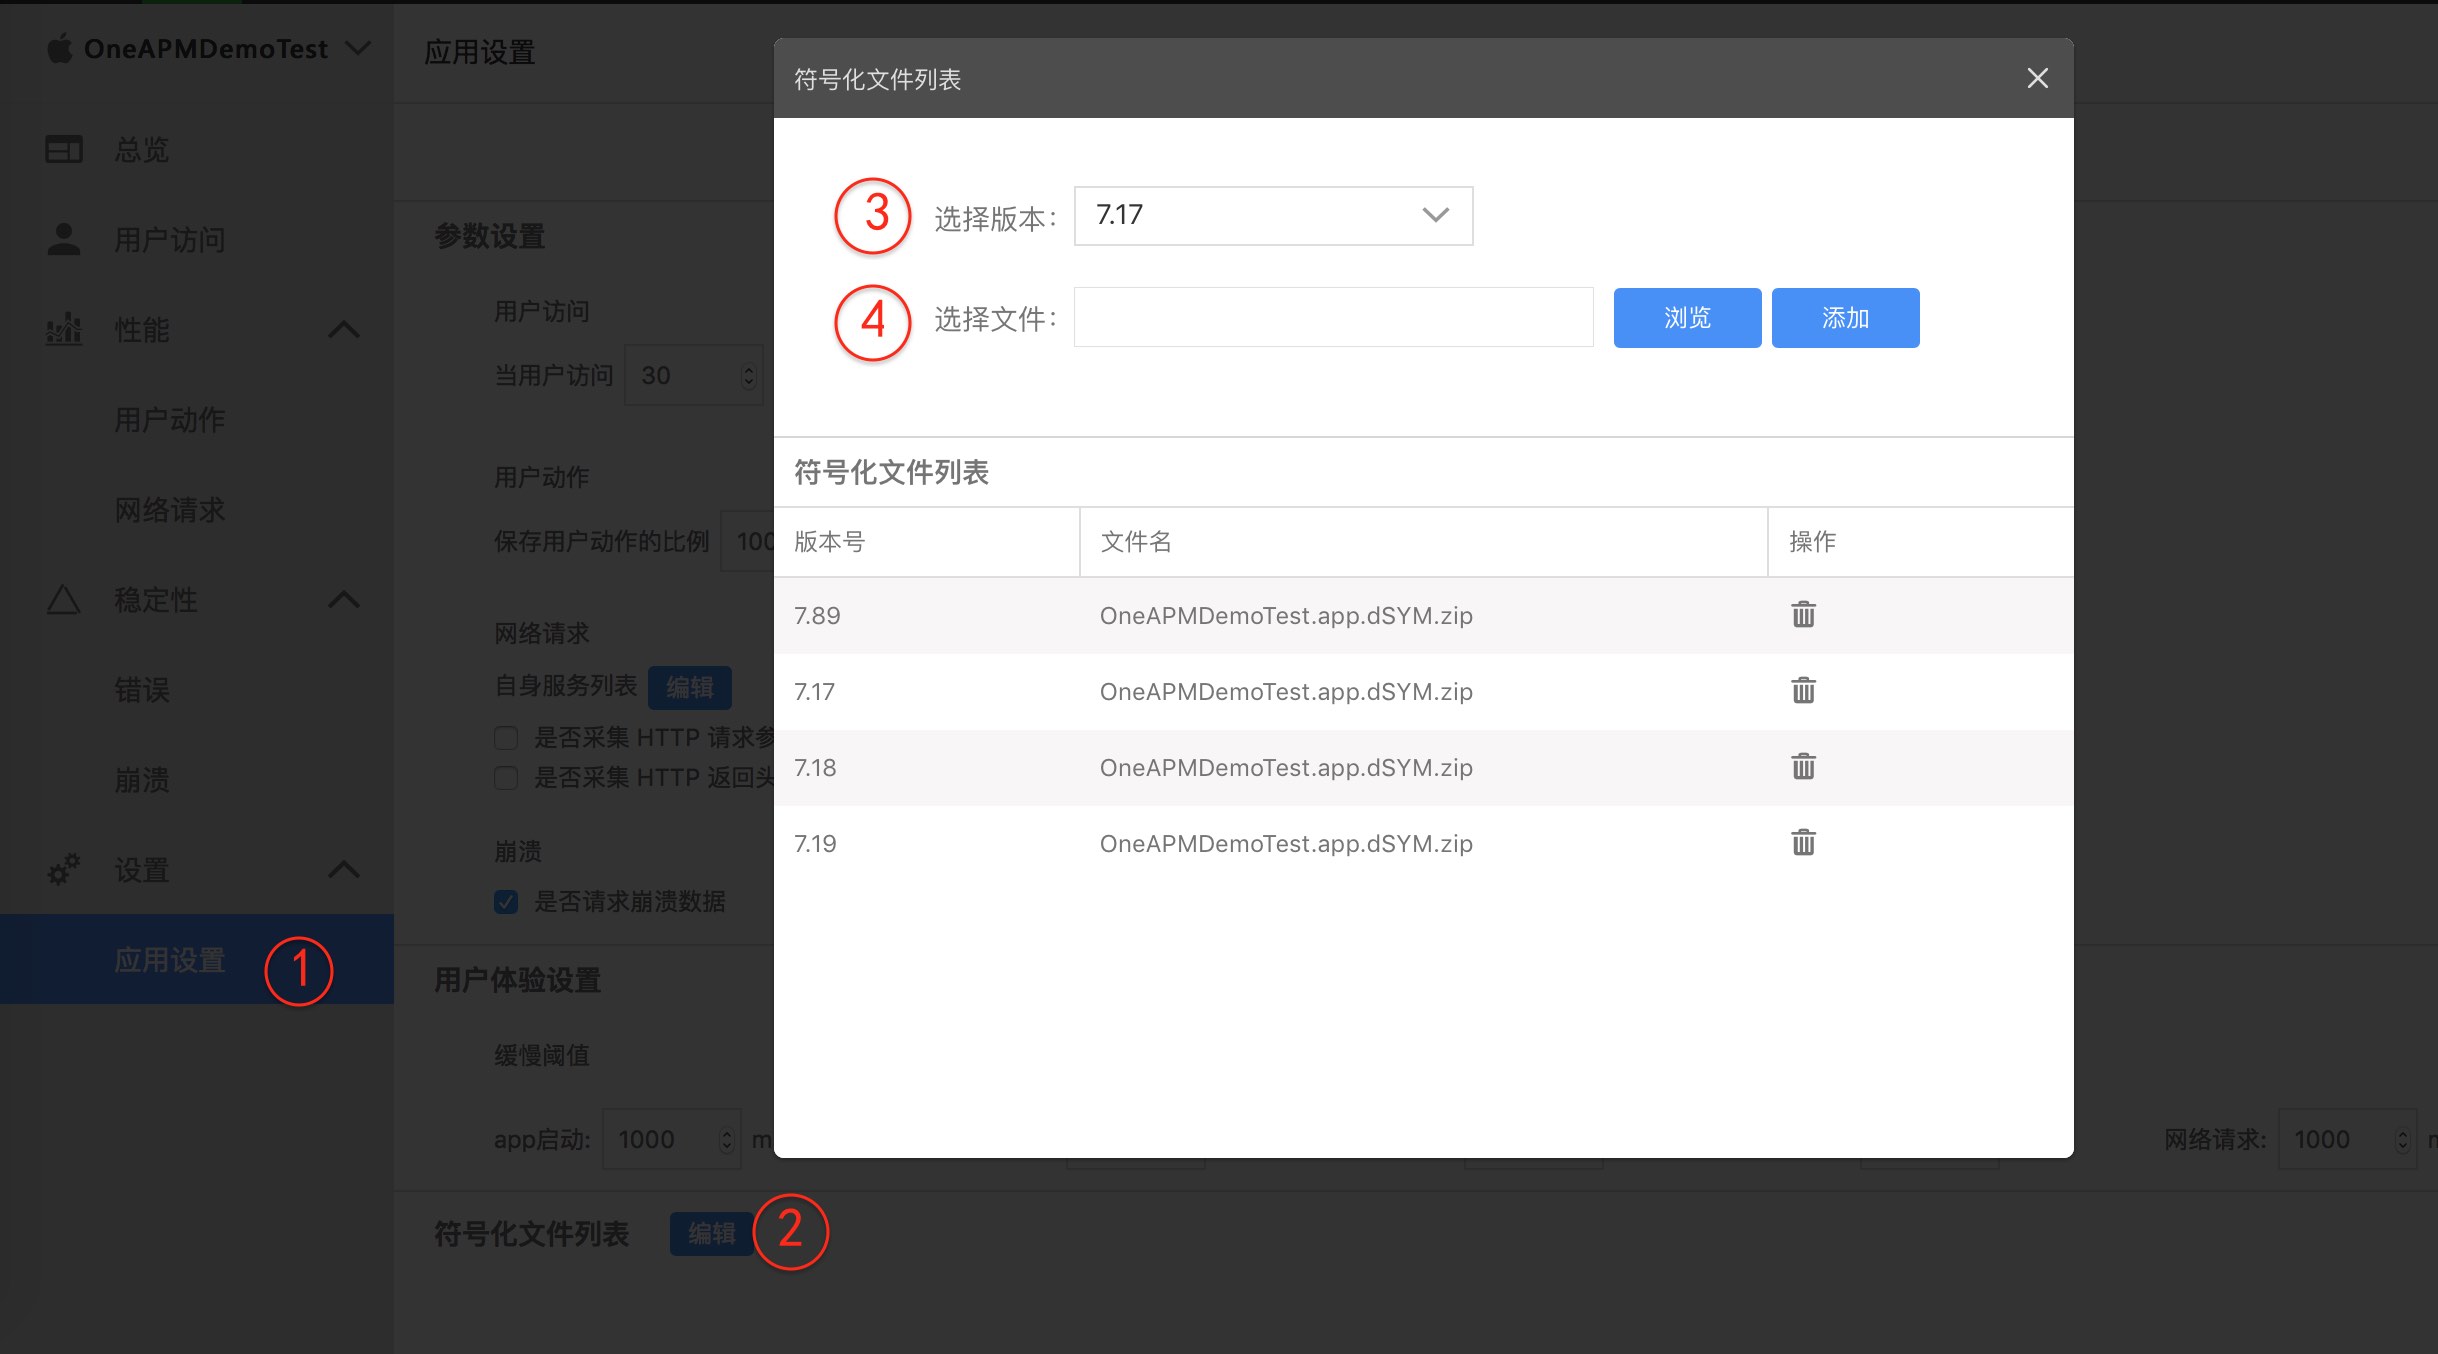
Task: Open 错误 under 稳定性
Action: click(141, 690)
